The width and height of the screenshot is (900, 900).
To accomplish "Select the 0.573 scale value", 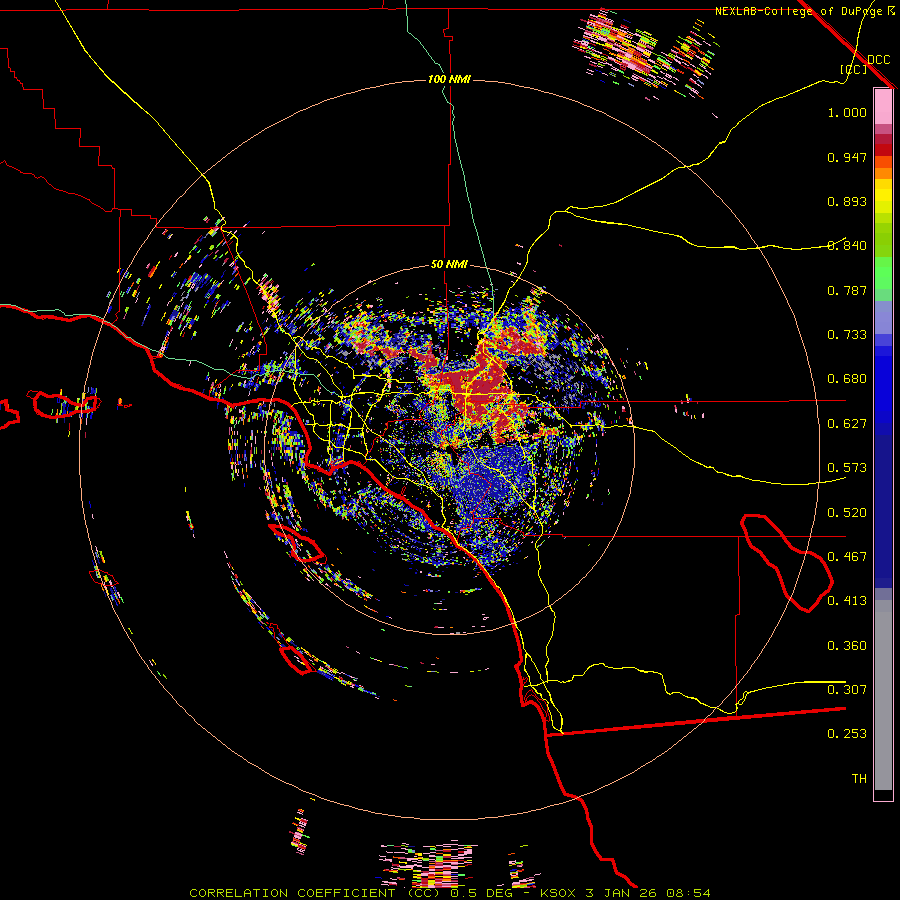I will point(847,468).
